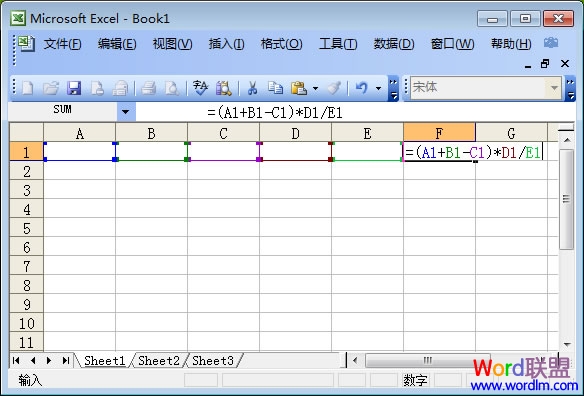Close the workbook with the inner X button
The height and width of the screenshot is (396, 584).
click(x=565, y=64)
